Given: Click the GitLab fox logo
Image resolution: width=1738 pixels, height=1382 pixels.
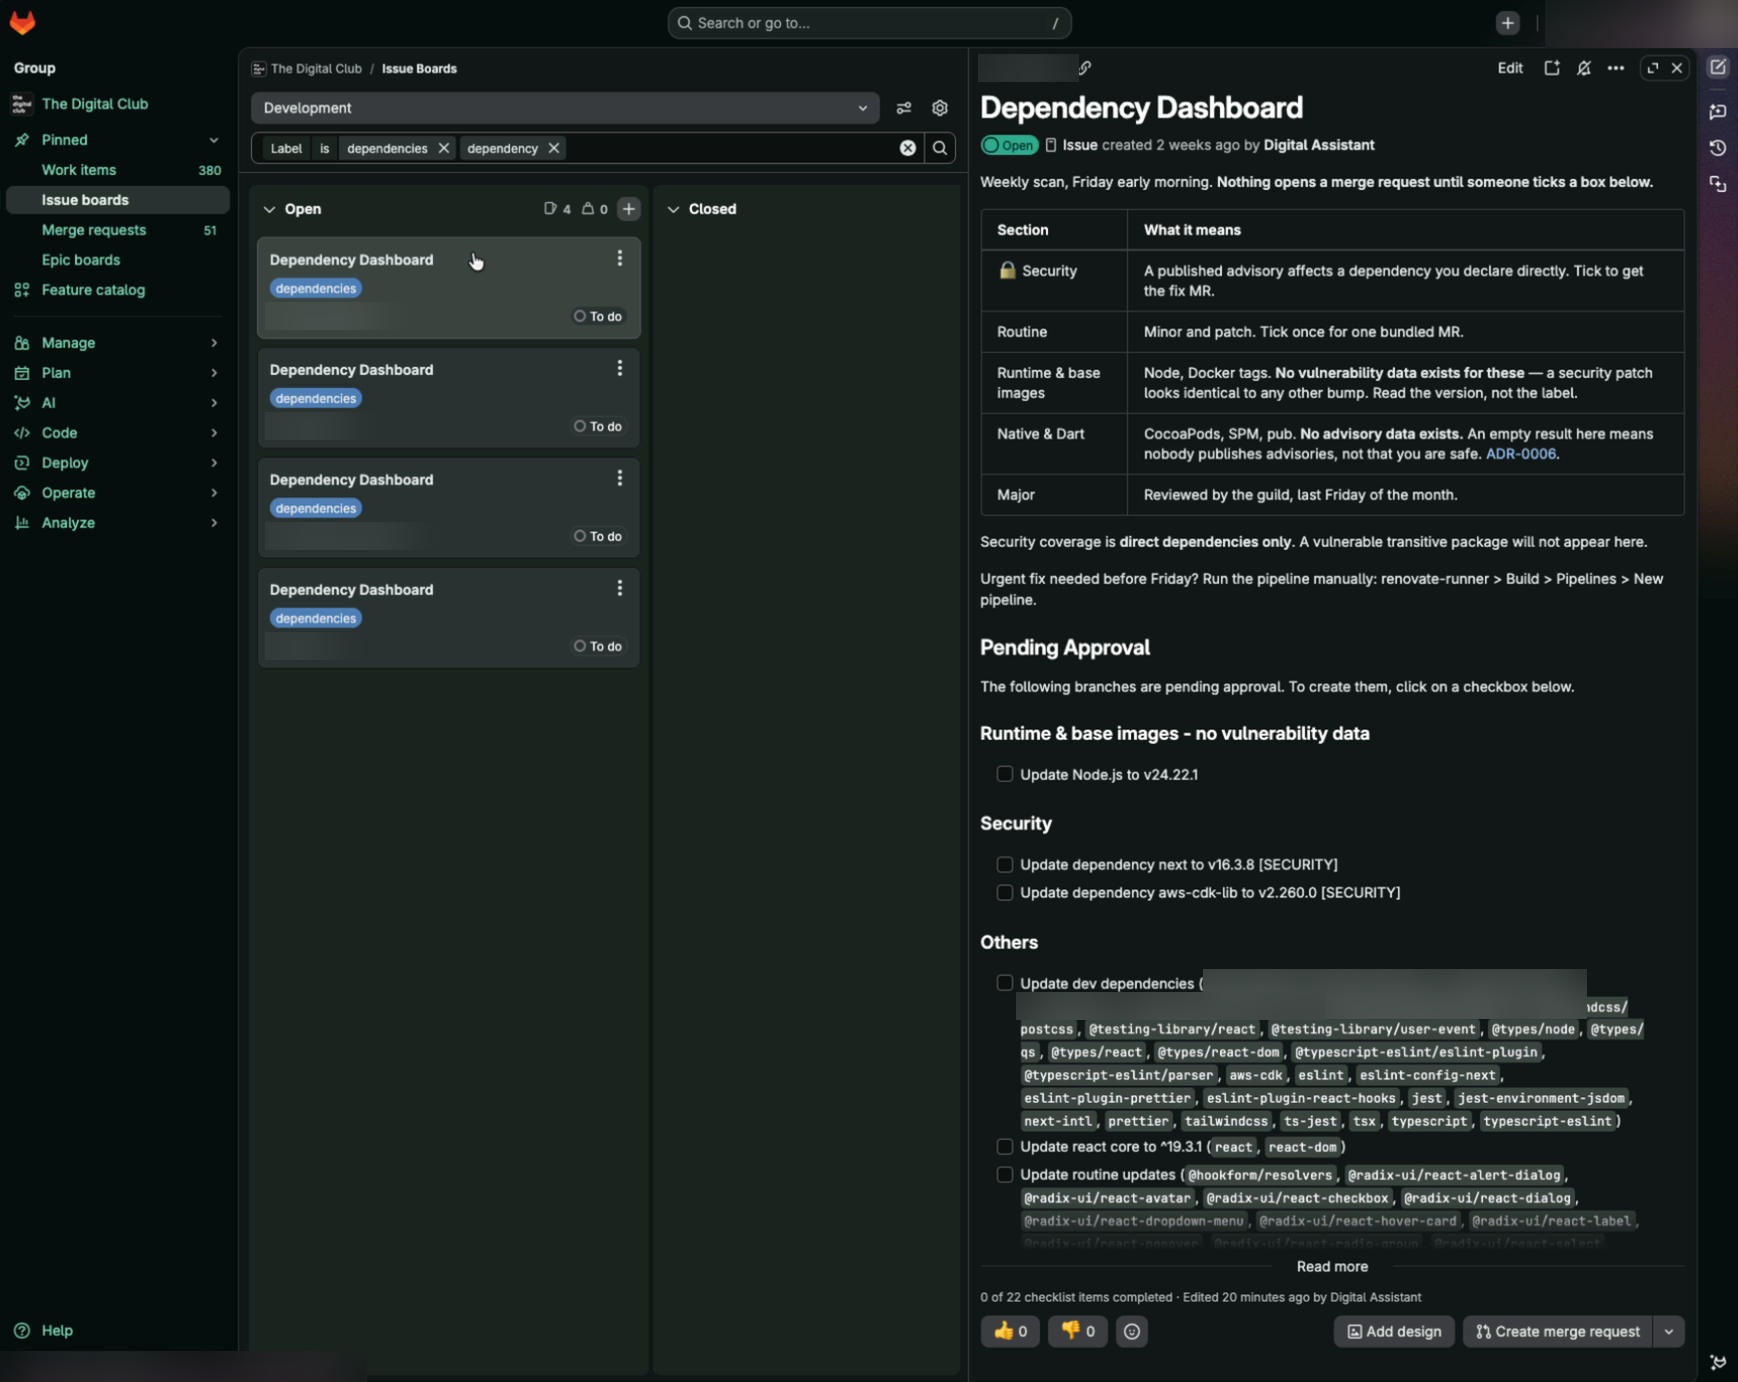Looking at the screenshot, I should [22, 22].
